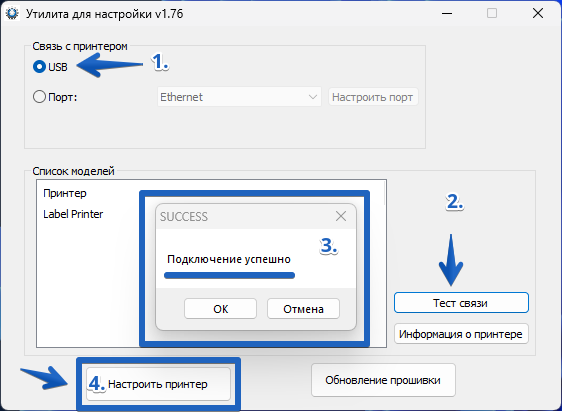Screen dimensions: 562x415
Task: Open the Ethernet port dropdown
Action: pyautogui.click(x=239, y=97)
